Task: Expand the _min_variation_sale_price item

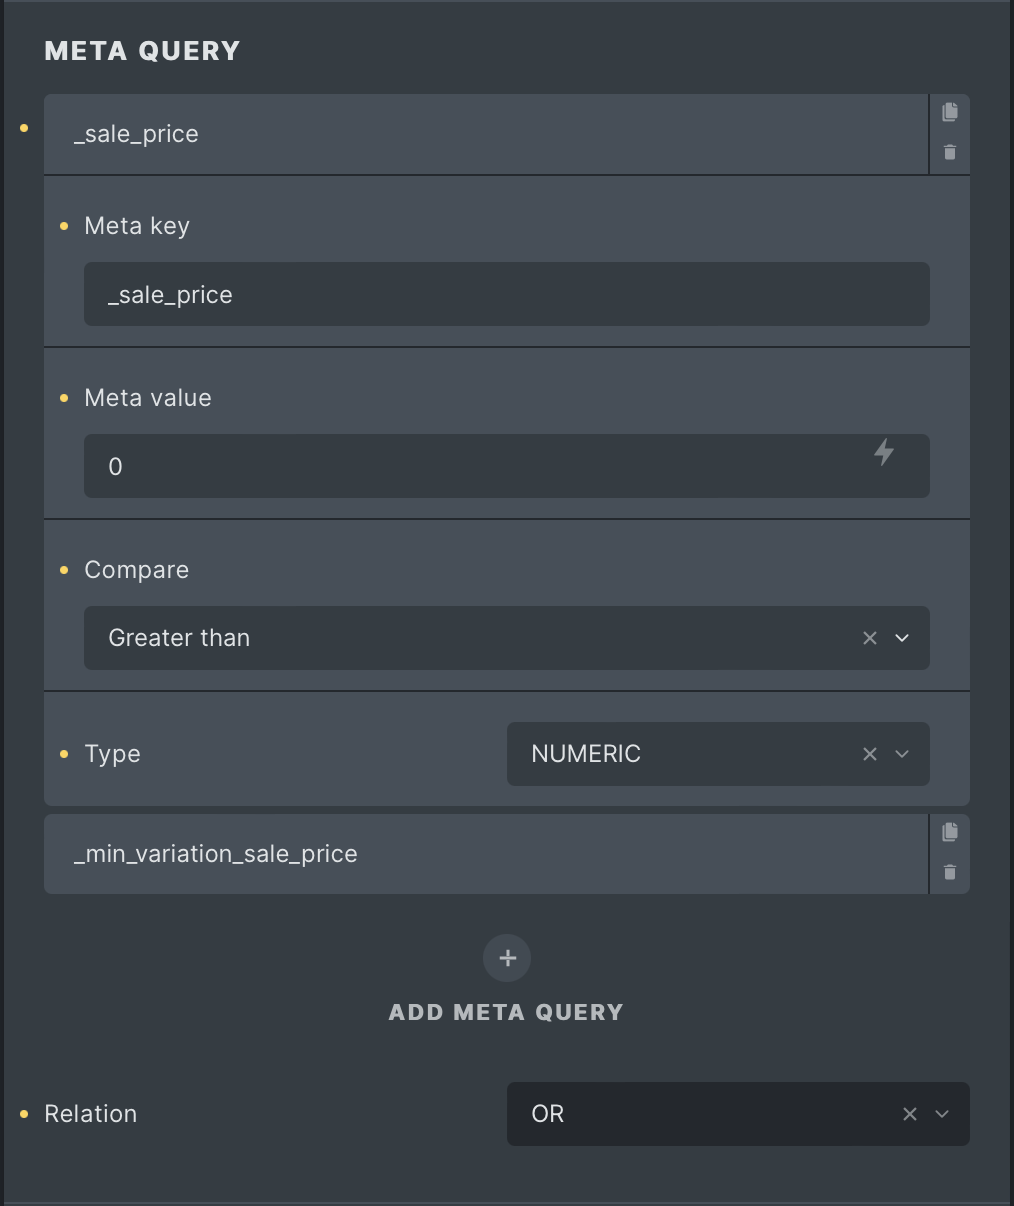Action: [x=486, y=854]
